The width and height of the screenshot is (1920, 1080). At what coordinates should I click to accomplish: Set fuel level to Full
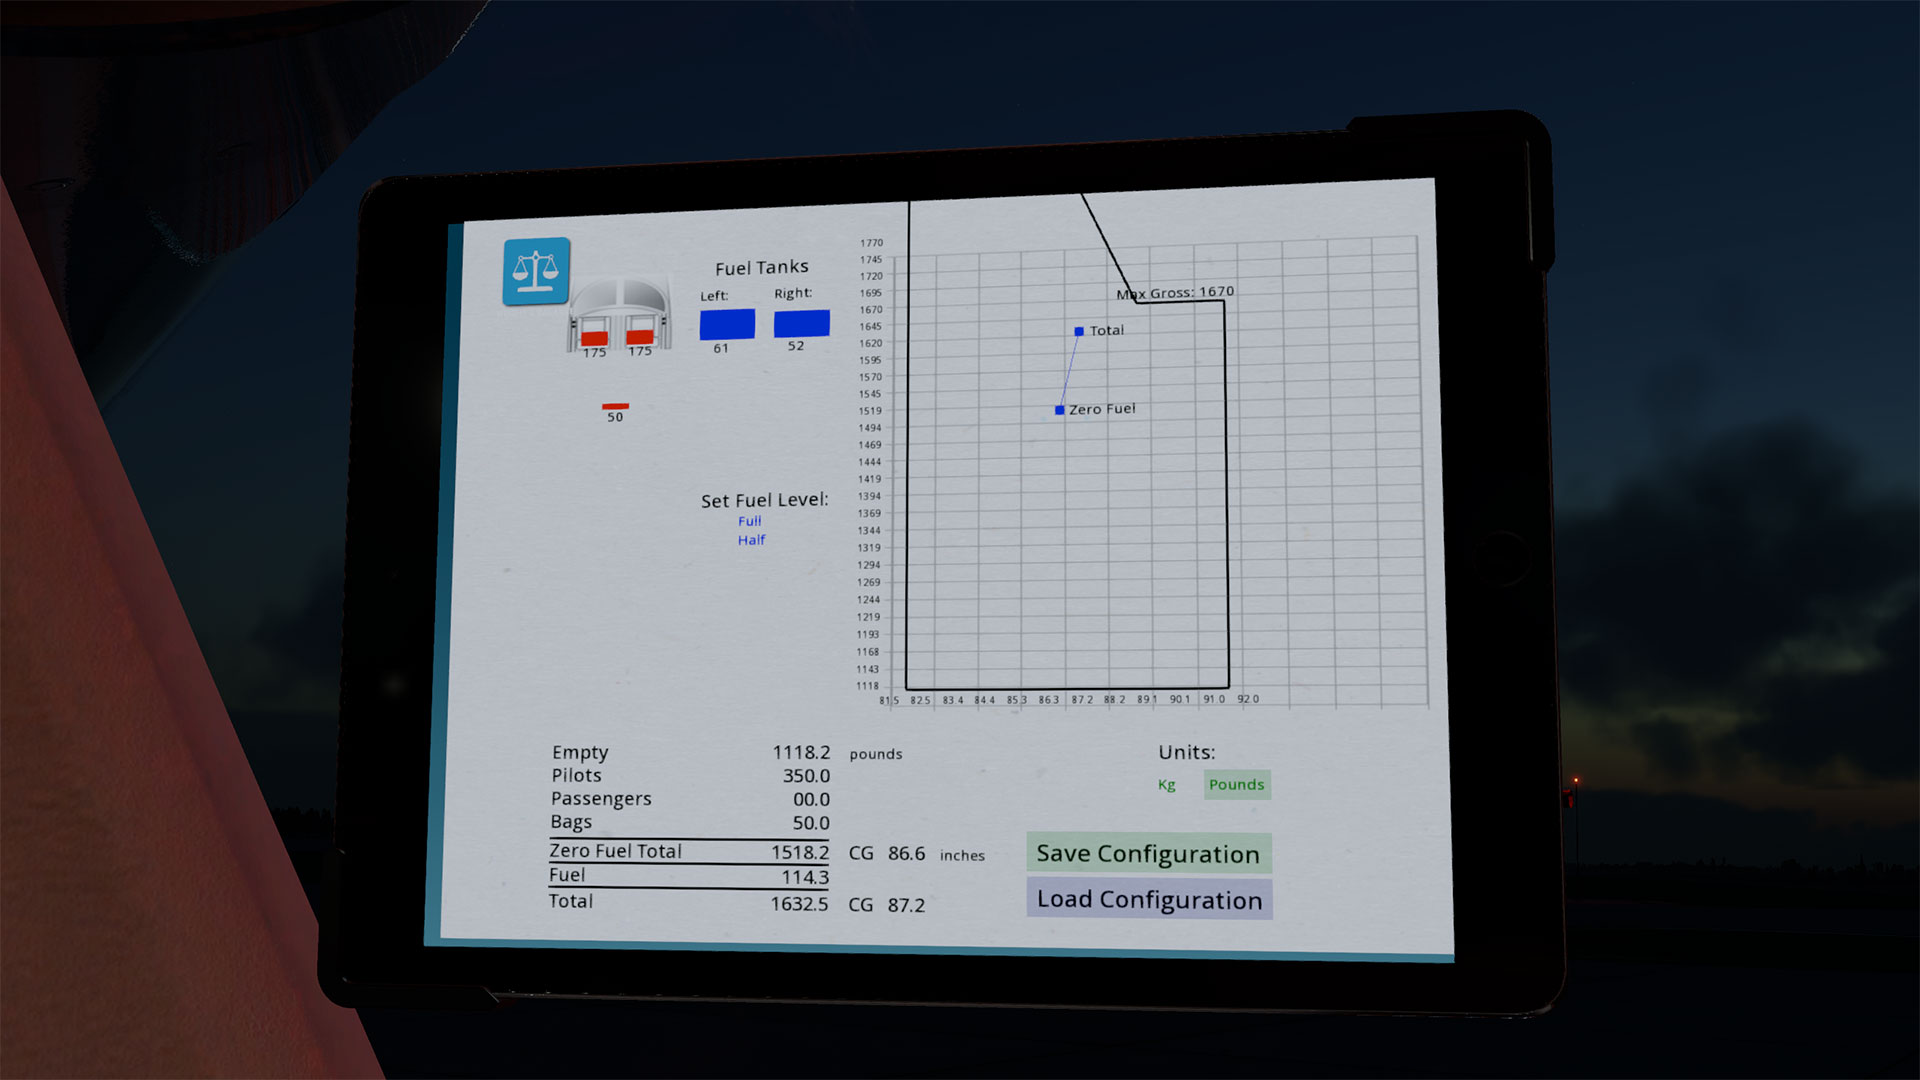pyautogui.click(x=749, y=521)
